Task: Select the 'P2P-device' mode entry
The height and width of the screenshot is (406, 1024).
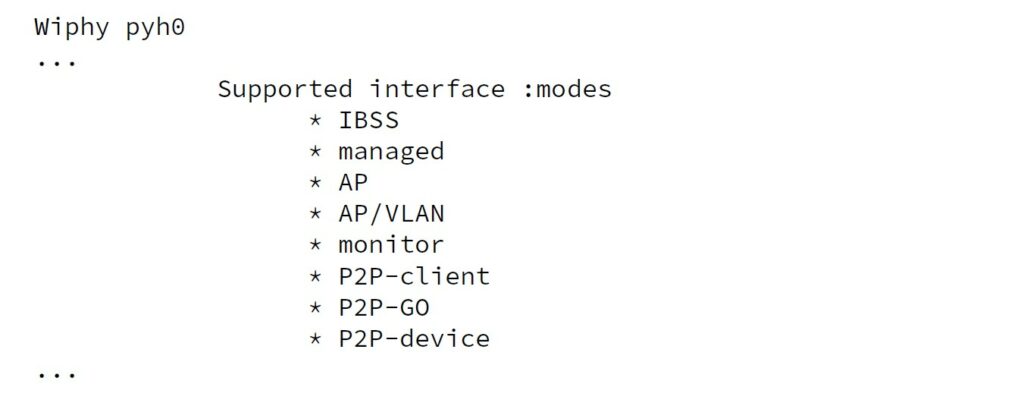Action: 414,339
